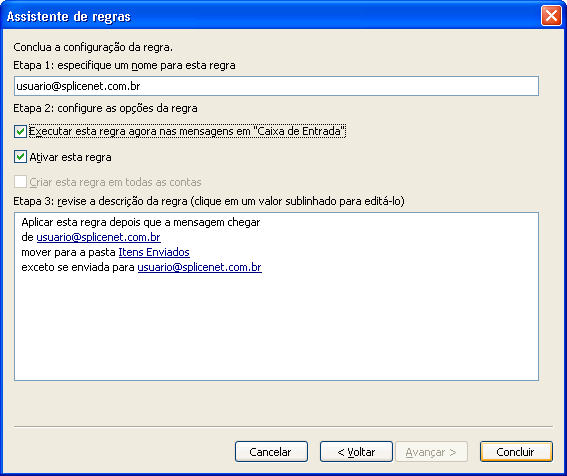Click the Cancelar button

click(271, 451)
